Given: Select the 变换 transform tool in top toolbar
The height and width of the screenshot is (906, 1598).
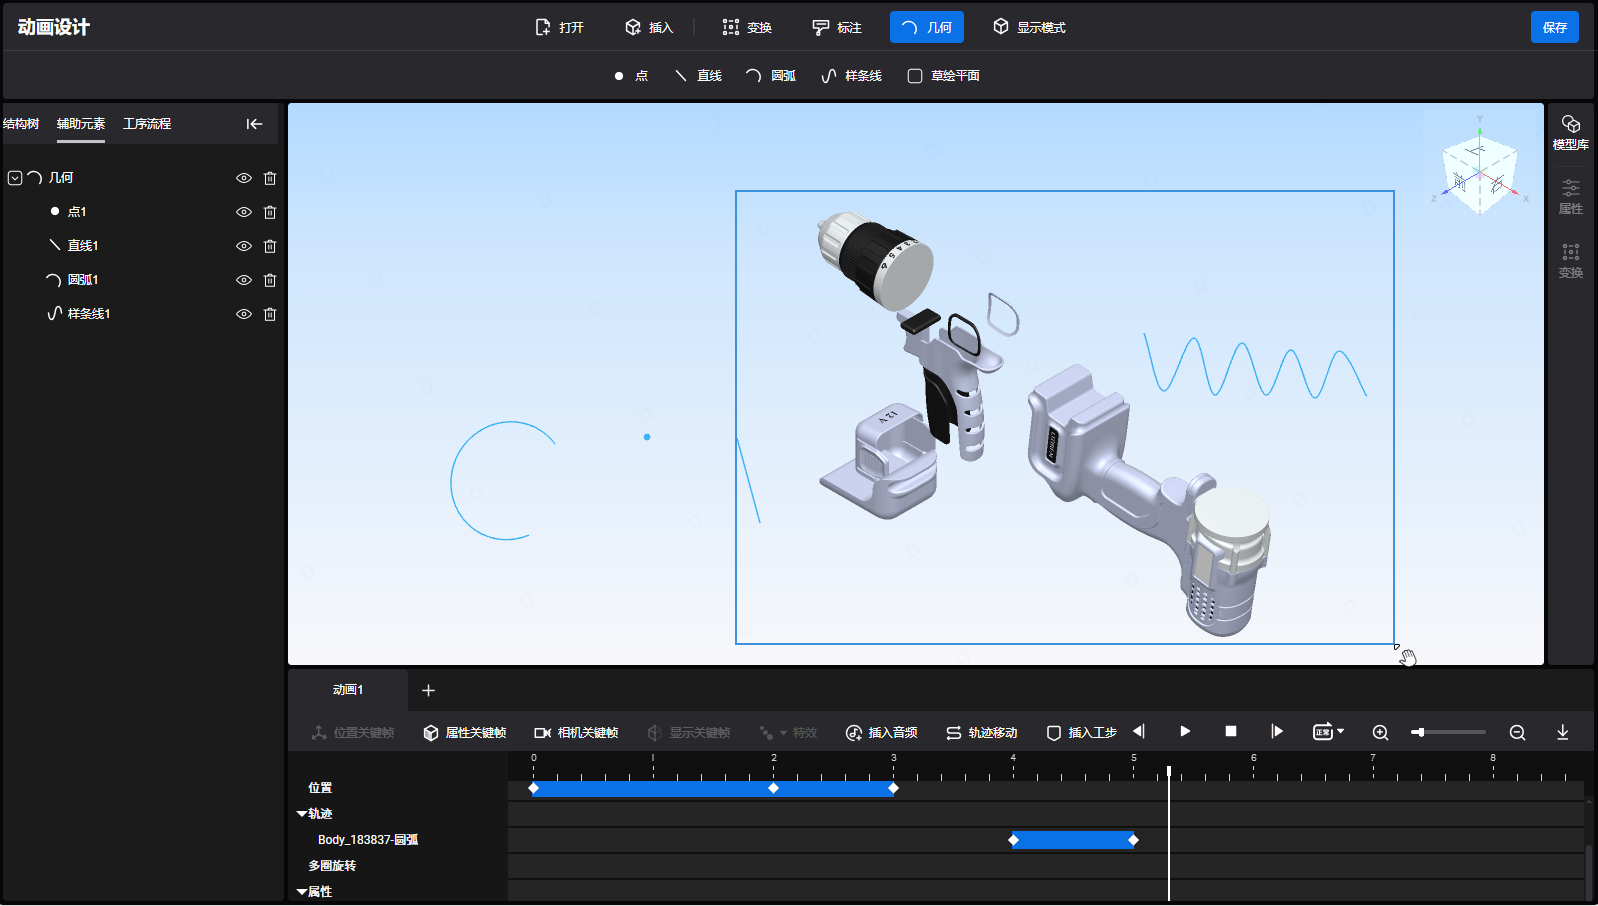Looking at the screenshot, I should click(747, 27).
